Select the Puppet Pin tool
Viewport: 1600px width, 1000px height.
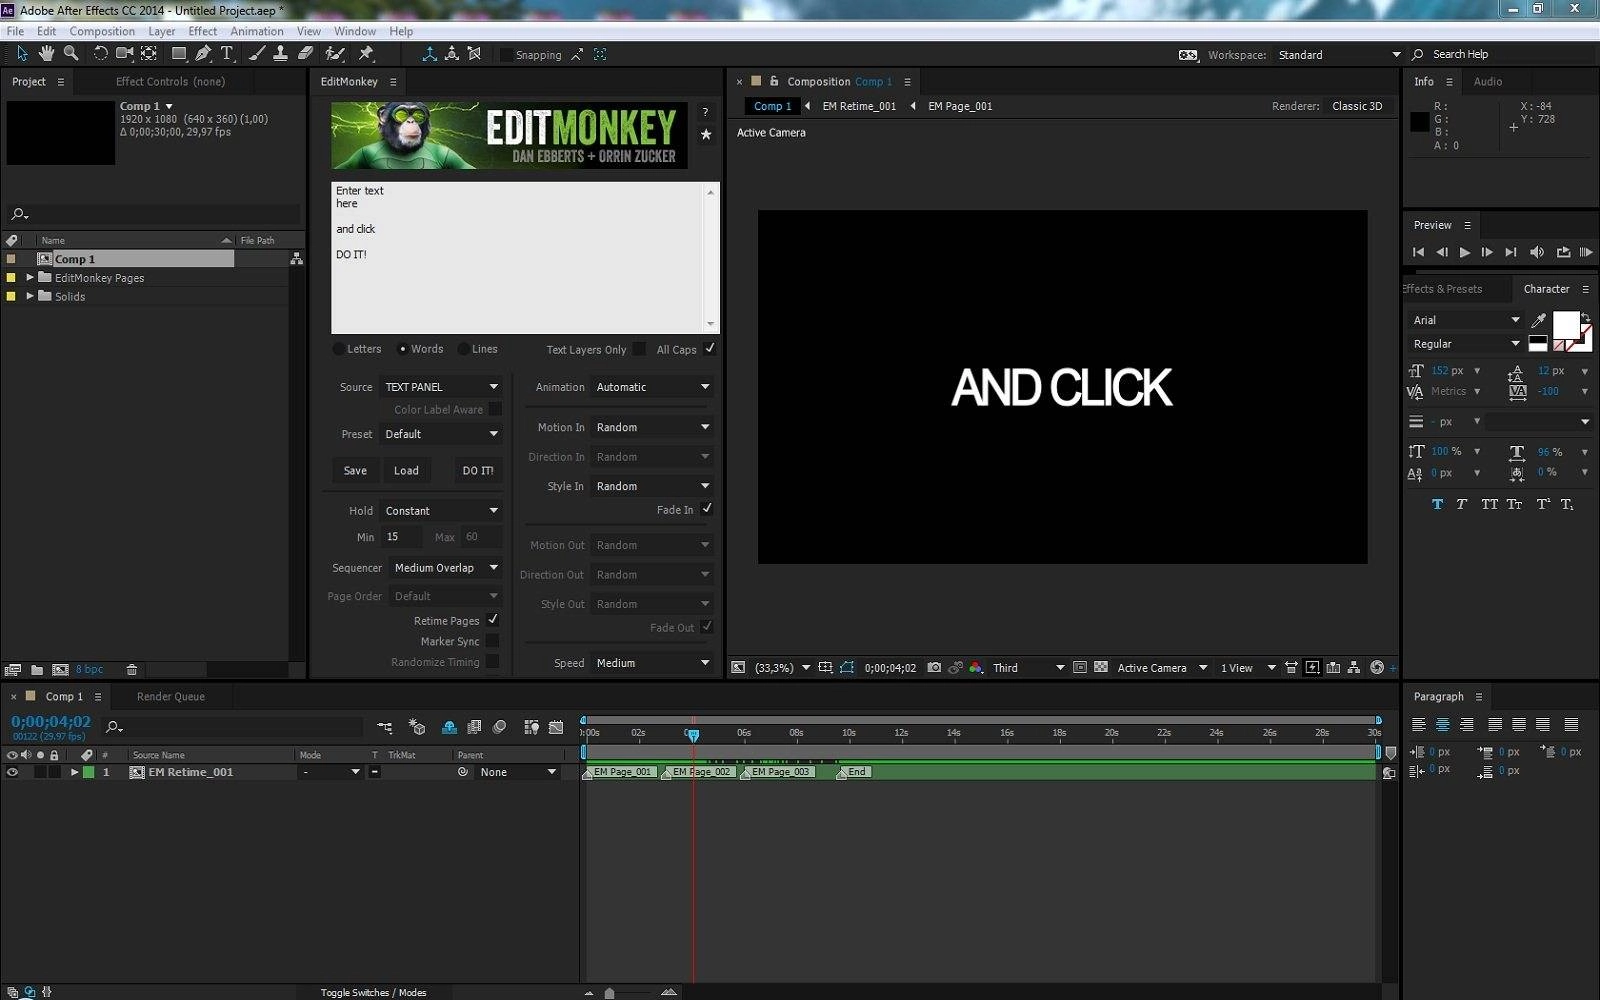pos(366,54)
